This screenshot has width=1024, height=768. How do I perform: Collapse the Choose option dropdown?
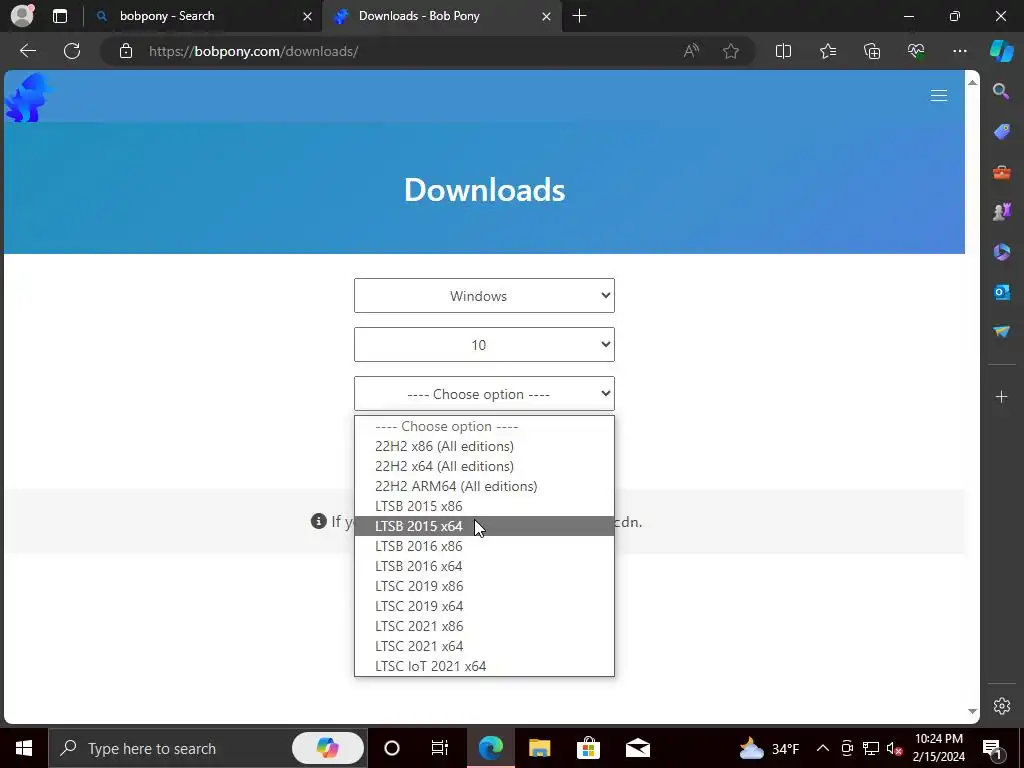click(484, 393)
